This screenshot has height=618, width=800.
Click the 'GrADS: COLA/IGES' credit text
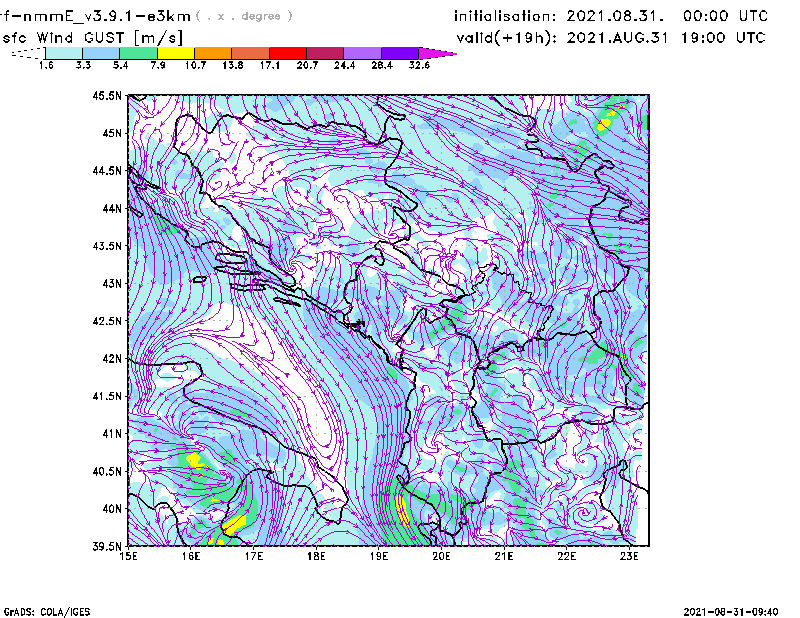coord(47,612)
